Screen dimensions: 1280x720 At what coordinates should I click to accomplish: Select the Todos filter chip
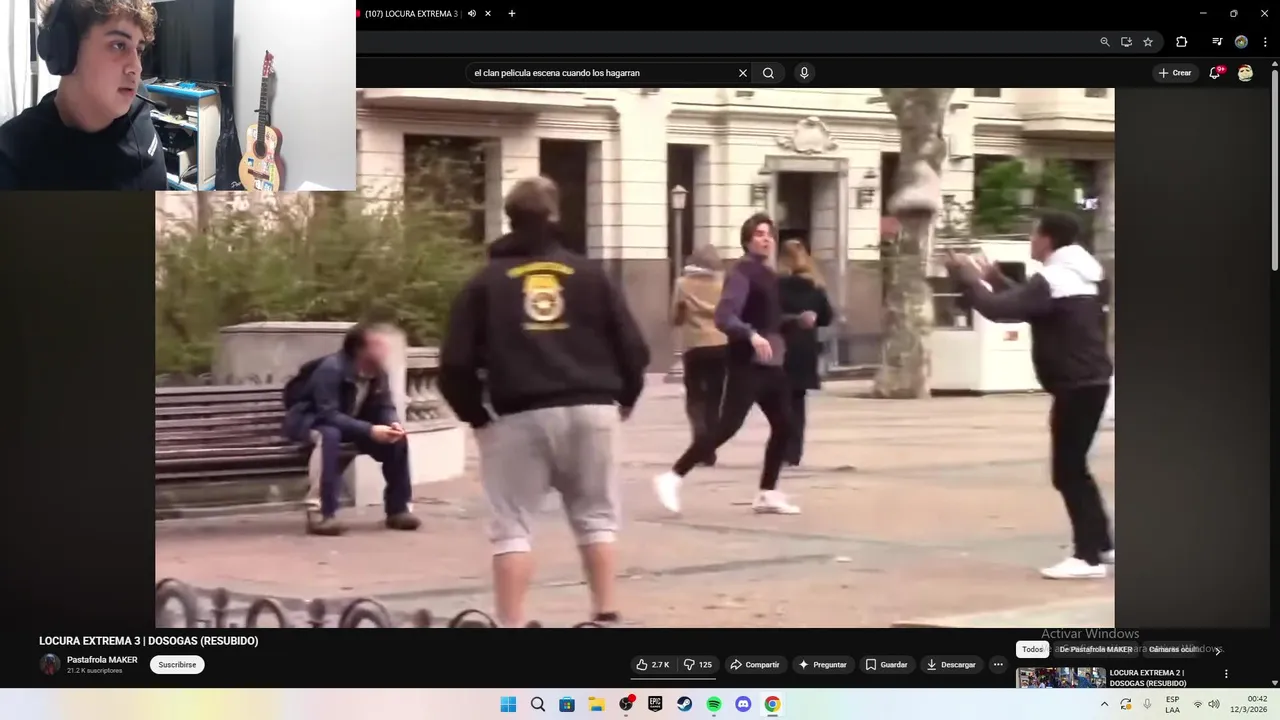pyautogui.click(x=1033, y=650)
